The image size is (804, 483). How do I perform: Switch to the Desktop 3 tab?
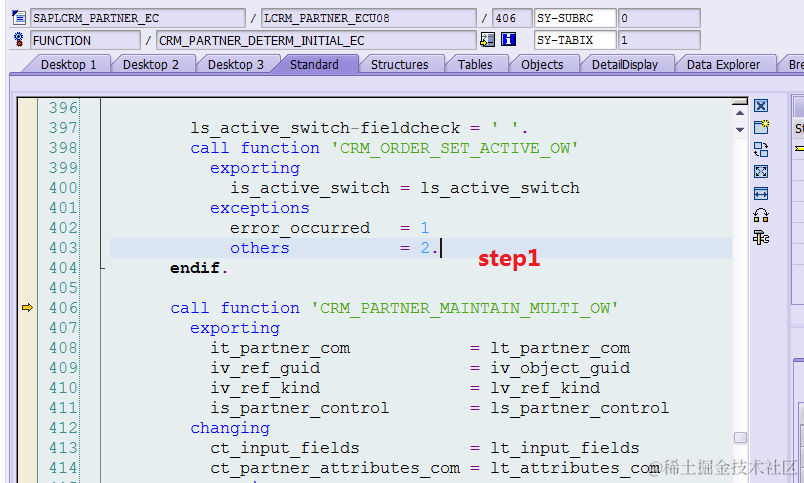point(236,65)
